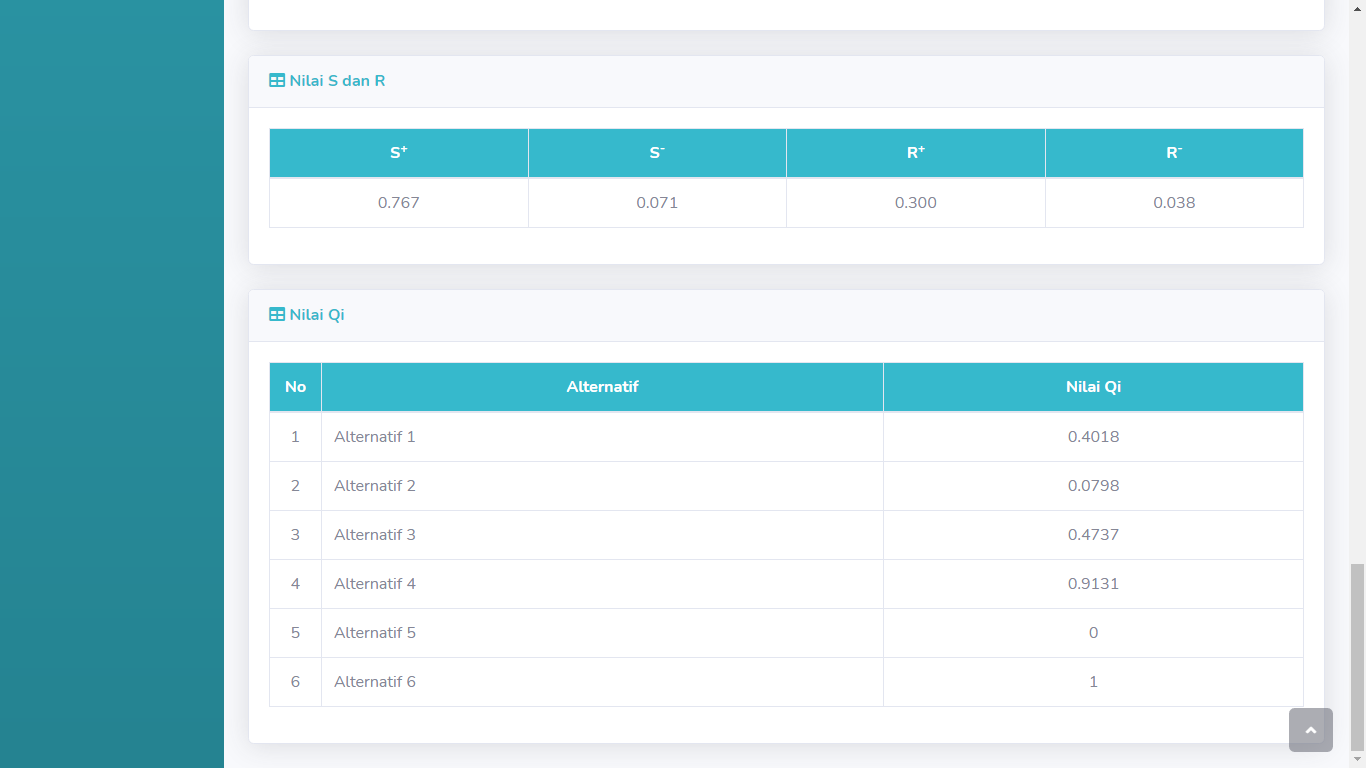Click the R+ column header
The width and height of the screenshot is (1366, 768).
(x=916, y=153)
